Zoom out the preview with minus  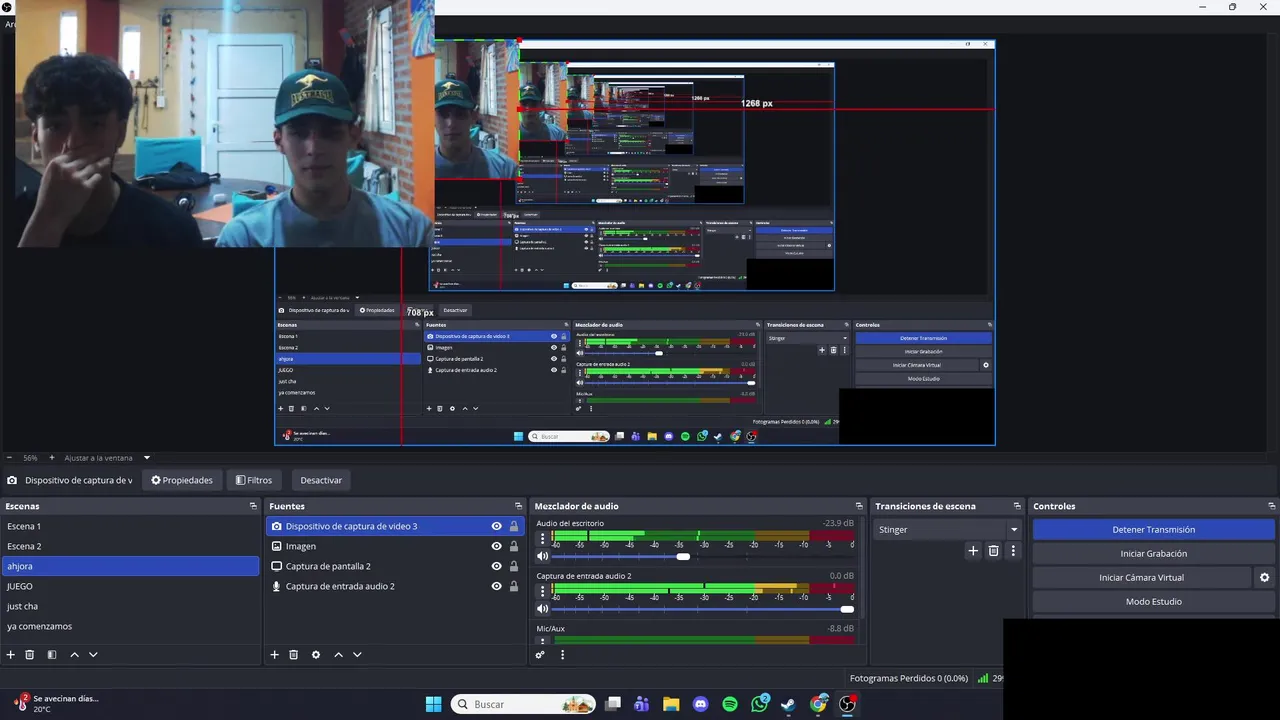click(x=9, y=458)
